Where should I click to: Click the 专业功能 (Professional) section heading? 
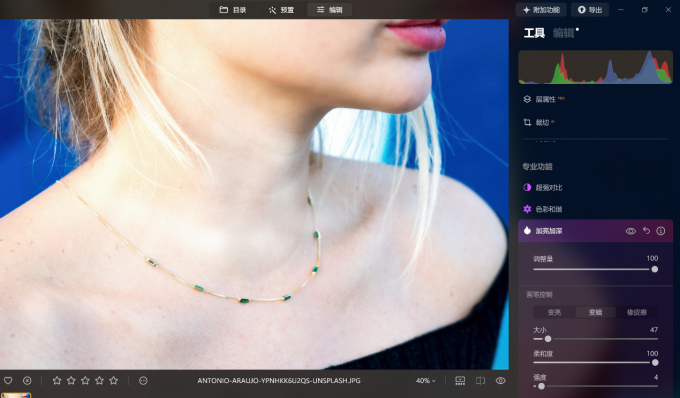(537, 166)
